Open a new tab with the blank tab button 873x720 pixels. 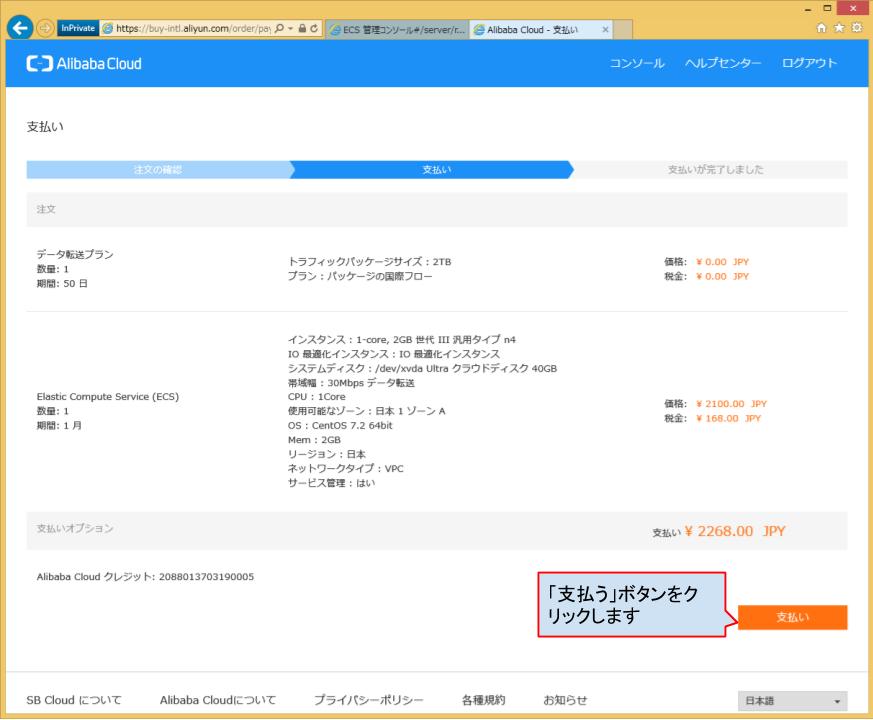(x=622, y=30)
